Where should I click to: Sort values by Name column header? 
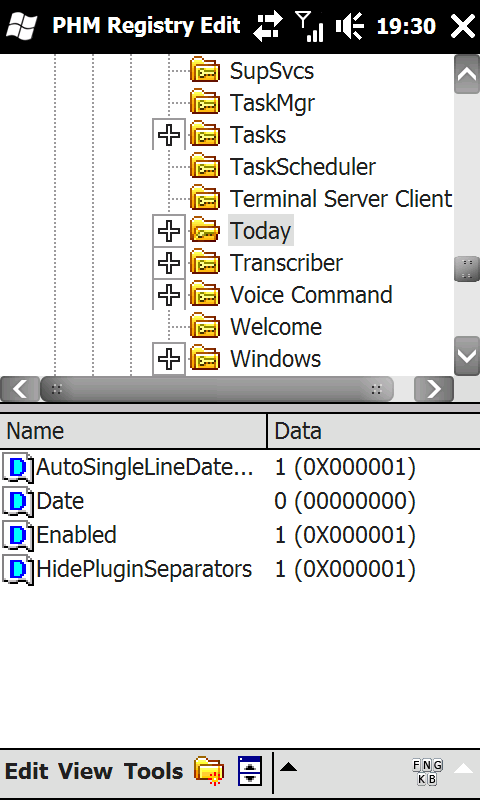click(133, 431)
